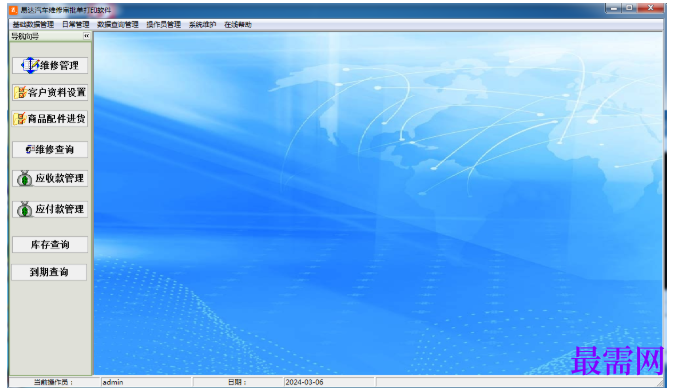Image resolution: width=683 pixels, height=392 pixels.
Task: Close the application window
Action: pyautogui.click(x=651, y=8)
